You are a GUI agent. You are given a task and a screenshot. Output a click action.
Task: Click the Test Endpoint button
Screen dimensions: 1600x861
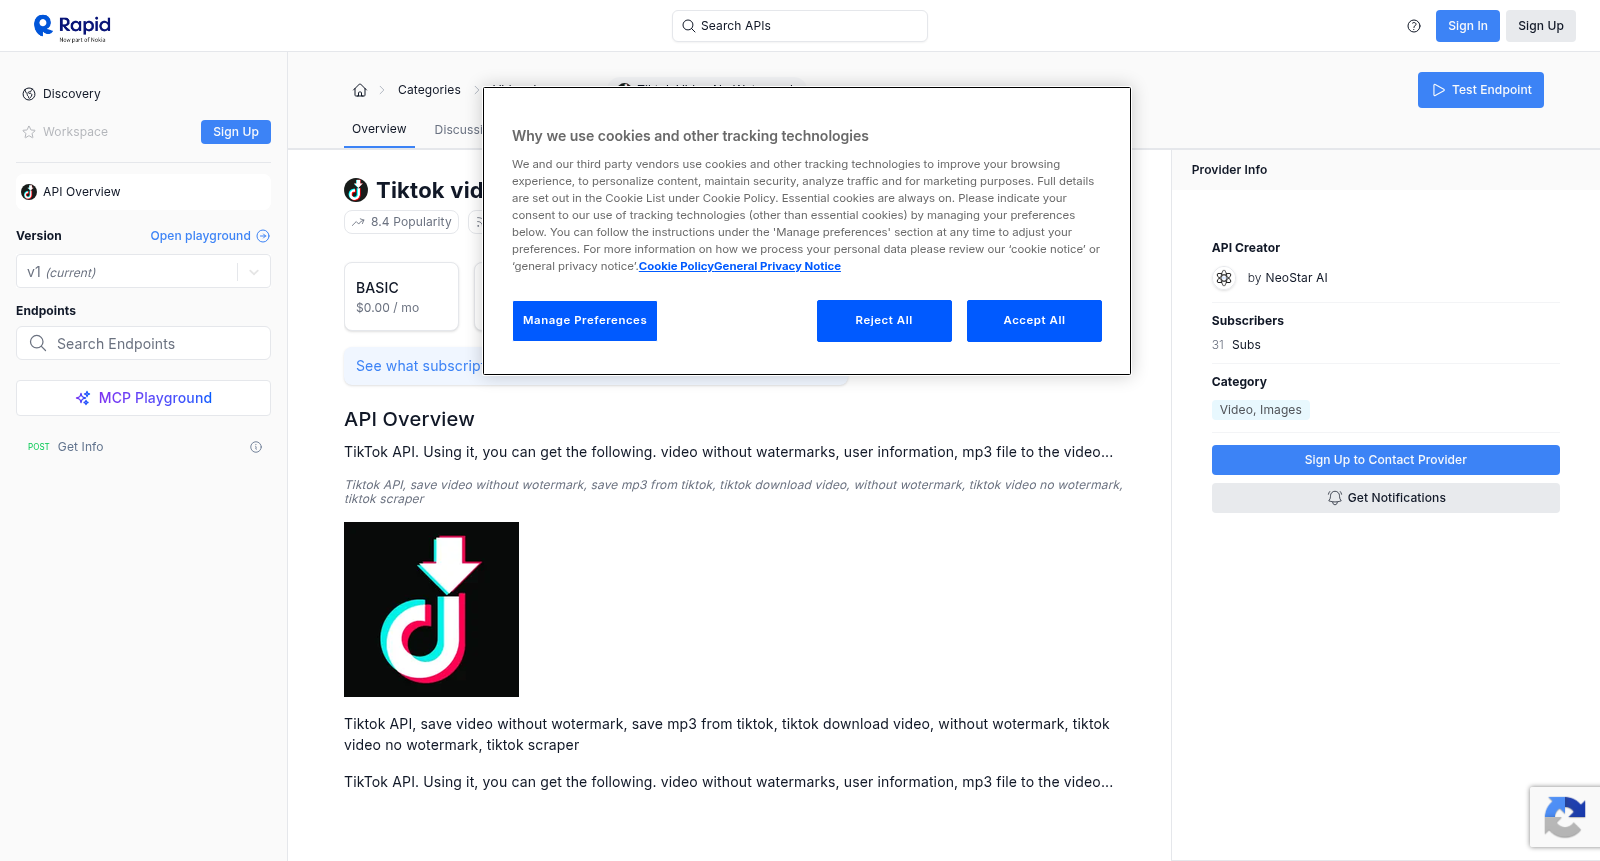pyautogui.click(x=1480, y=90)
